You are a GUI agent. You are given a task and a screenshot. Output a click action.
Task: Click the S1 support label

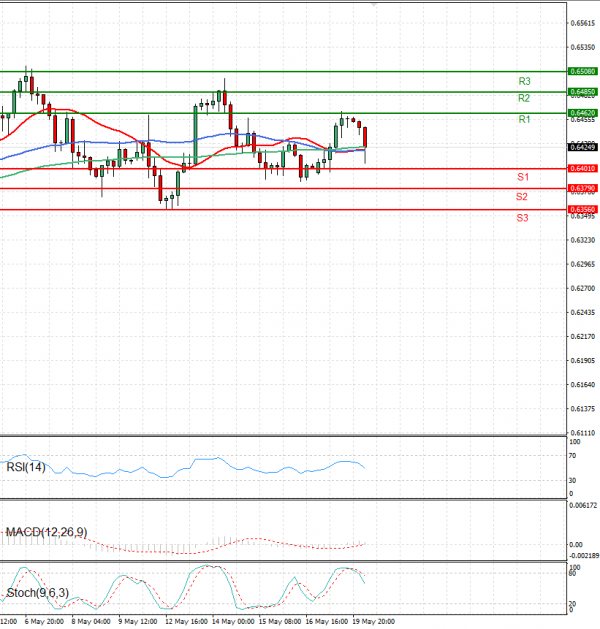click(522, 177)
